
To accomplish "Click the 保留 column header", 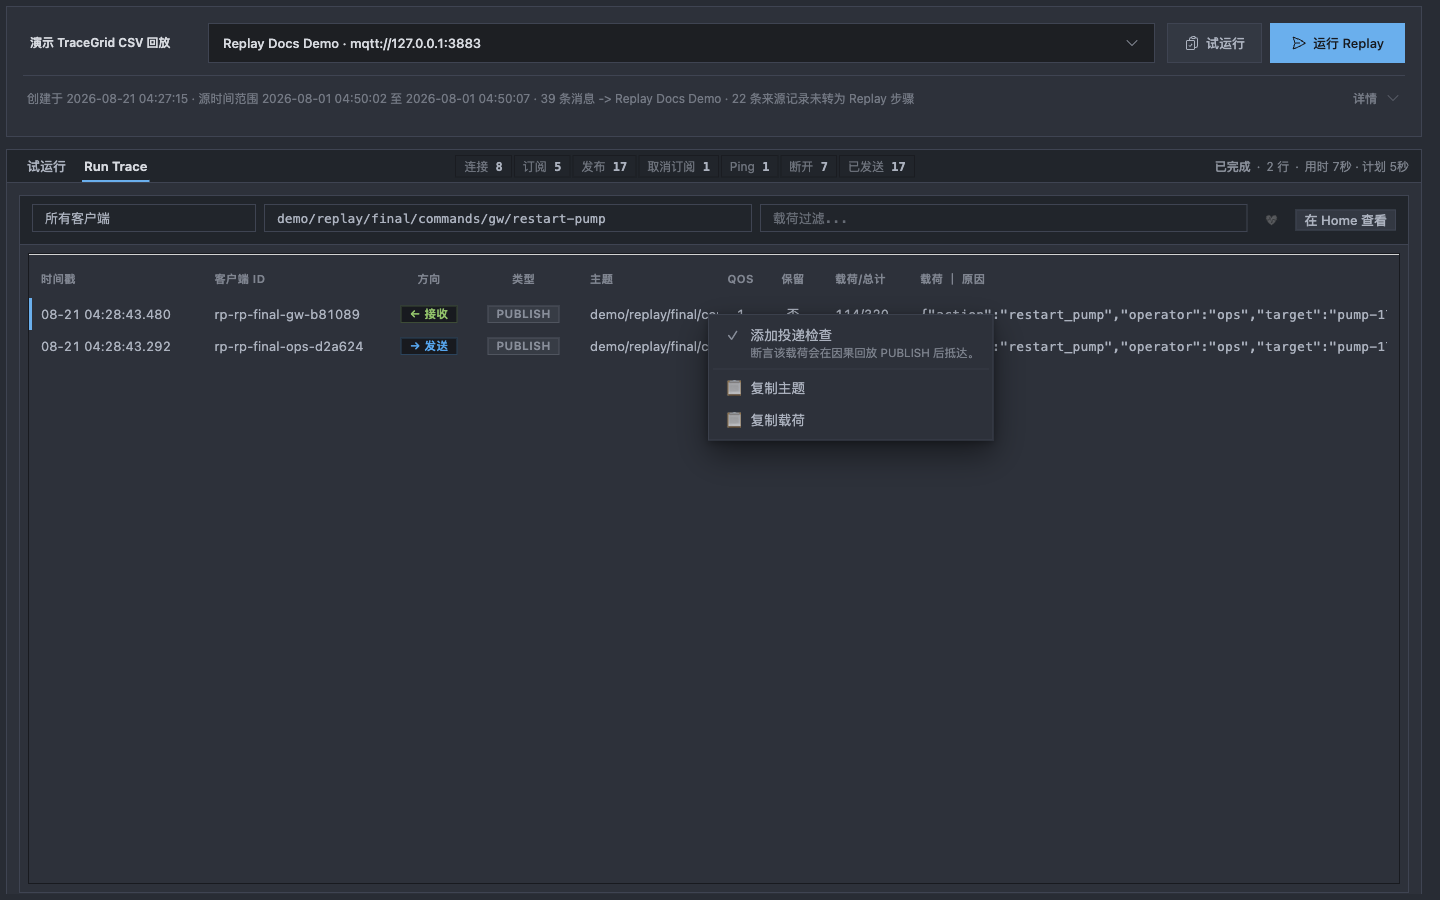I will (x=793, y=279).
